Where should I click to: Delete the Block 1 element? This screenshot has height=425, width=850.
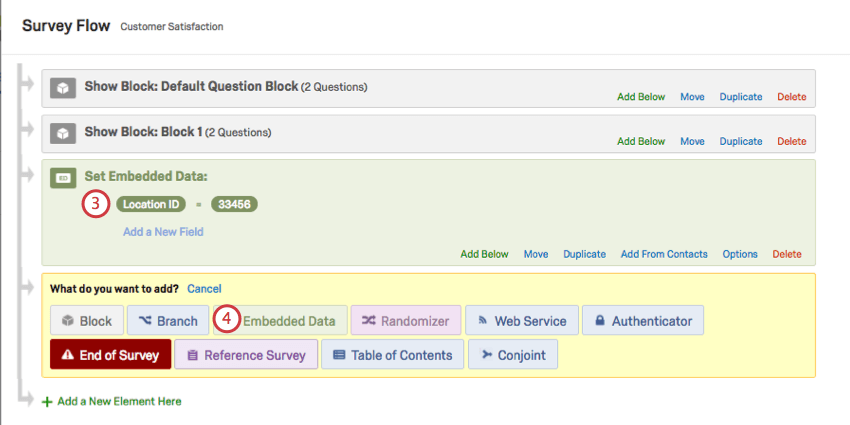pos(791,142)
